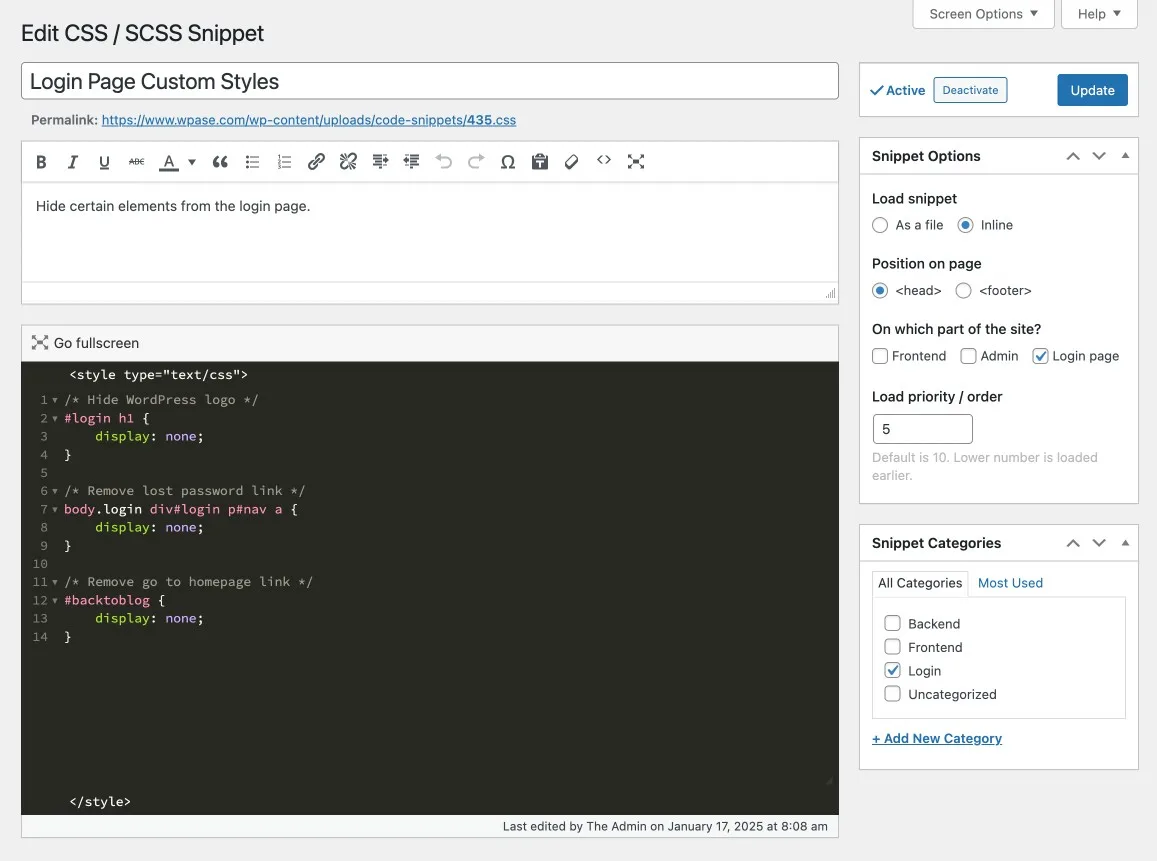
Task: Insert a numbered list
Action: (284, 162)
